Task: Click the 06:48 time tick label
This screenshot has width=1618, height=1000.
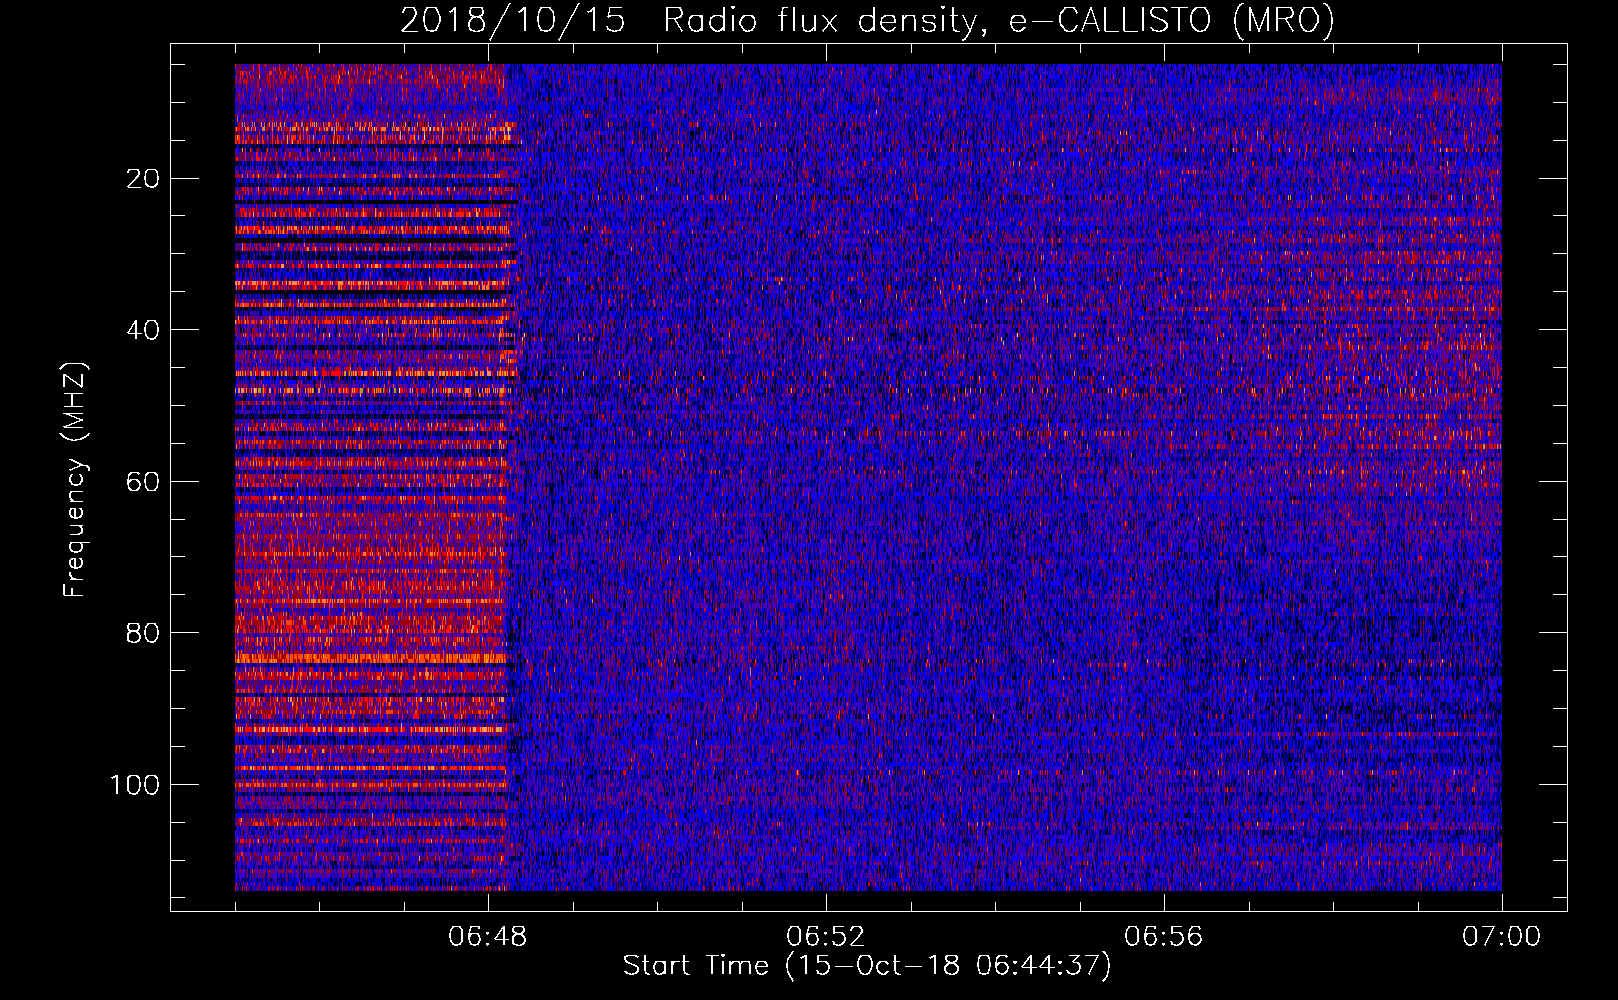Action: tap(488, 937)
